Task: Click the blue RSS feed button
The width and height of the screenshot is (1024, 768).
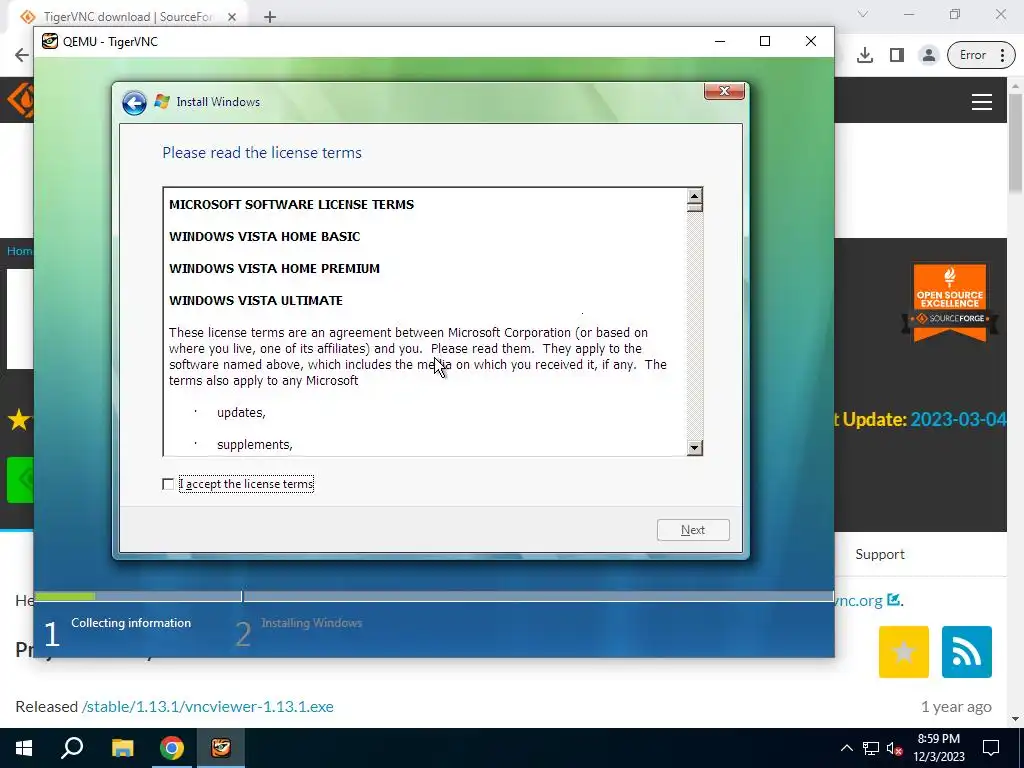Action: (967, 652)
